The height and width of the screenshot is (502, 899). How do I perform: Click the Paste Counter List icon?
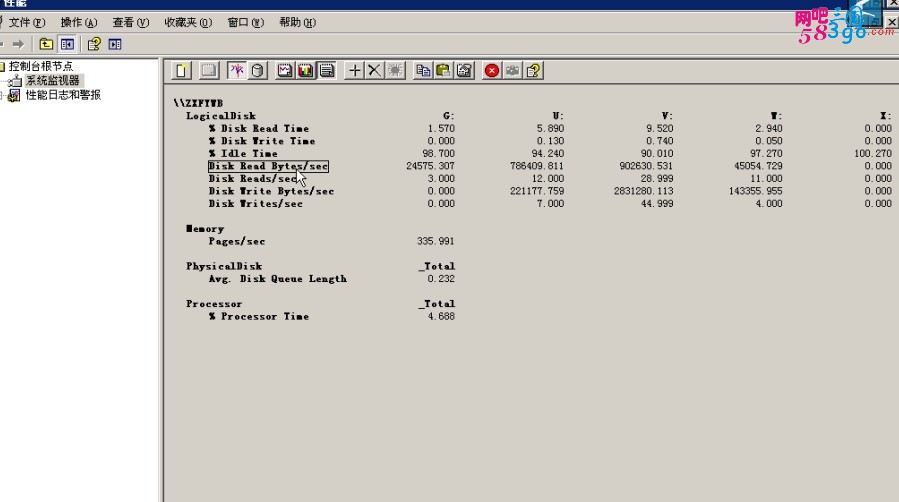pyautogui.click(x=443, y=70)
